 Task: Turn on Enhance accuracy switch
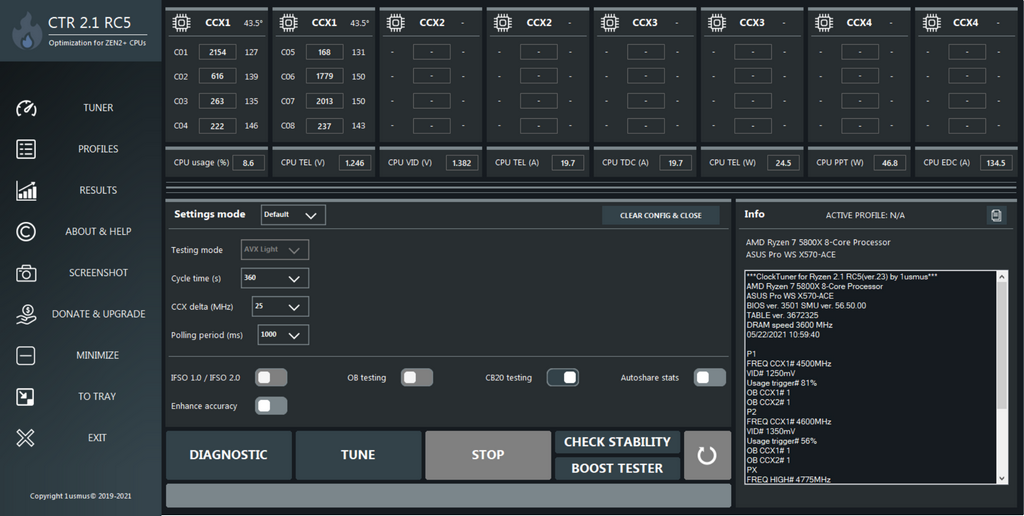tap(271, 406)
